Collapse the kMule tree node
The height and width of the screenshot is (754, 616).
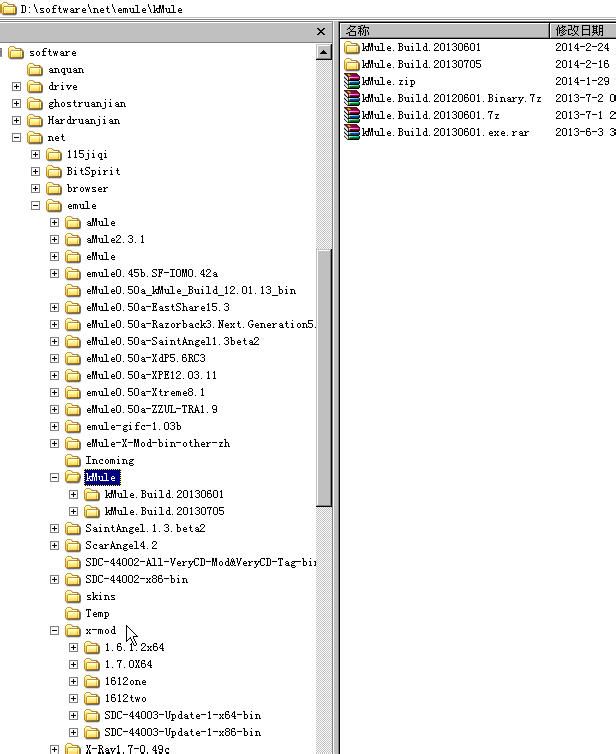[54, 478]
